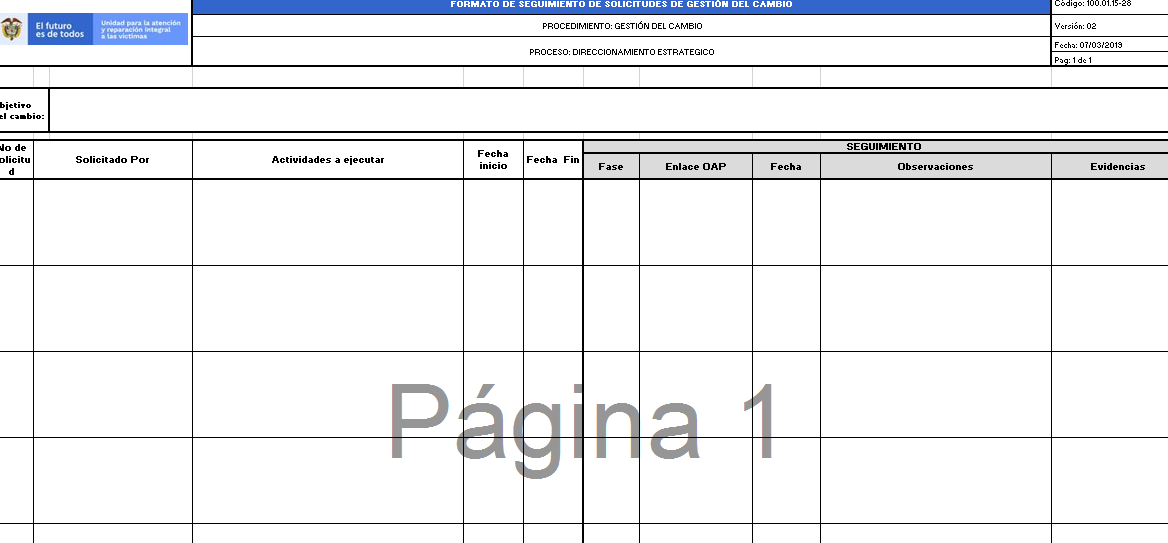Click the 'SEGUIMIENTO' group header
The image size is (1168, 543).
pos(876,147)
